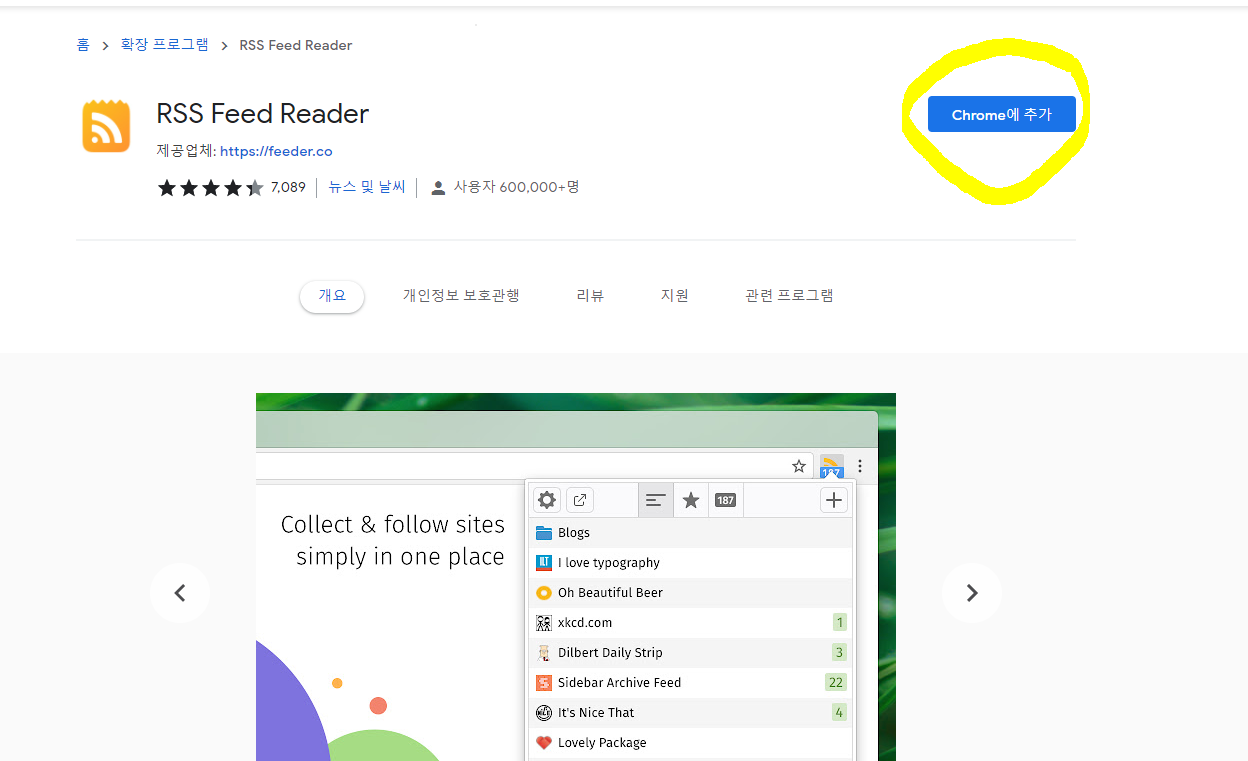
Task: Click the xkcd.com feed icon
Action: [544, 623]
